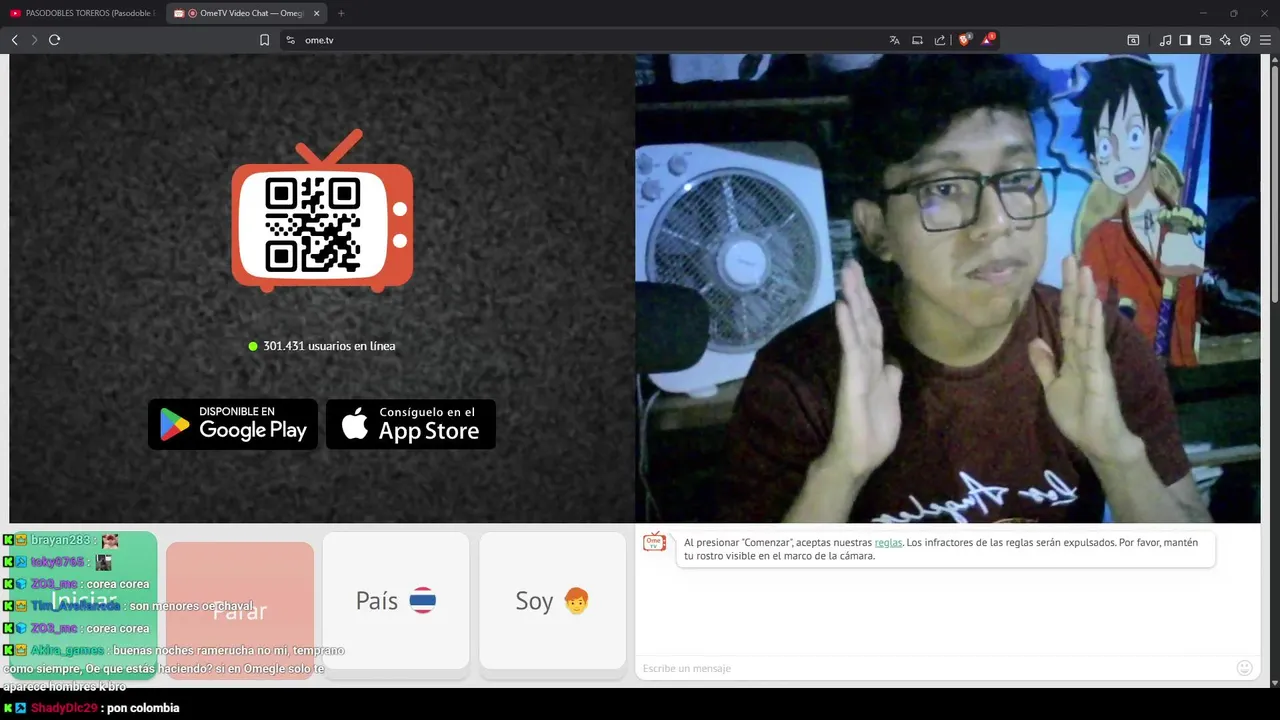Click the 301.431 usuarios en línea text
Image resolution: width=1280 pixels, height=720 pixels.
[x=329, y=346]
